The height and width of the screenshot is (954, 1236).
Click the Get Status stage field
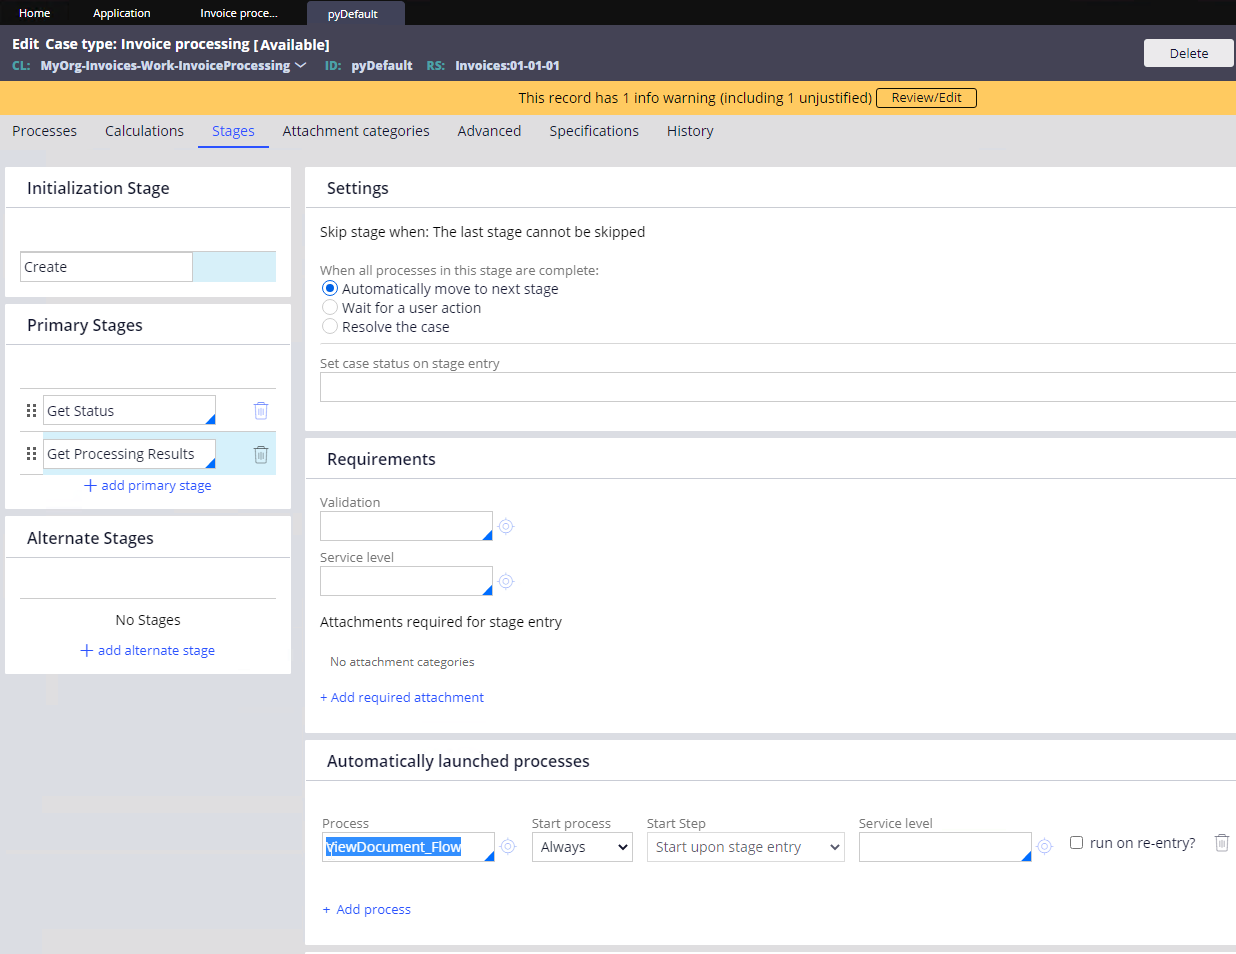pos(129,411)
